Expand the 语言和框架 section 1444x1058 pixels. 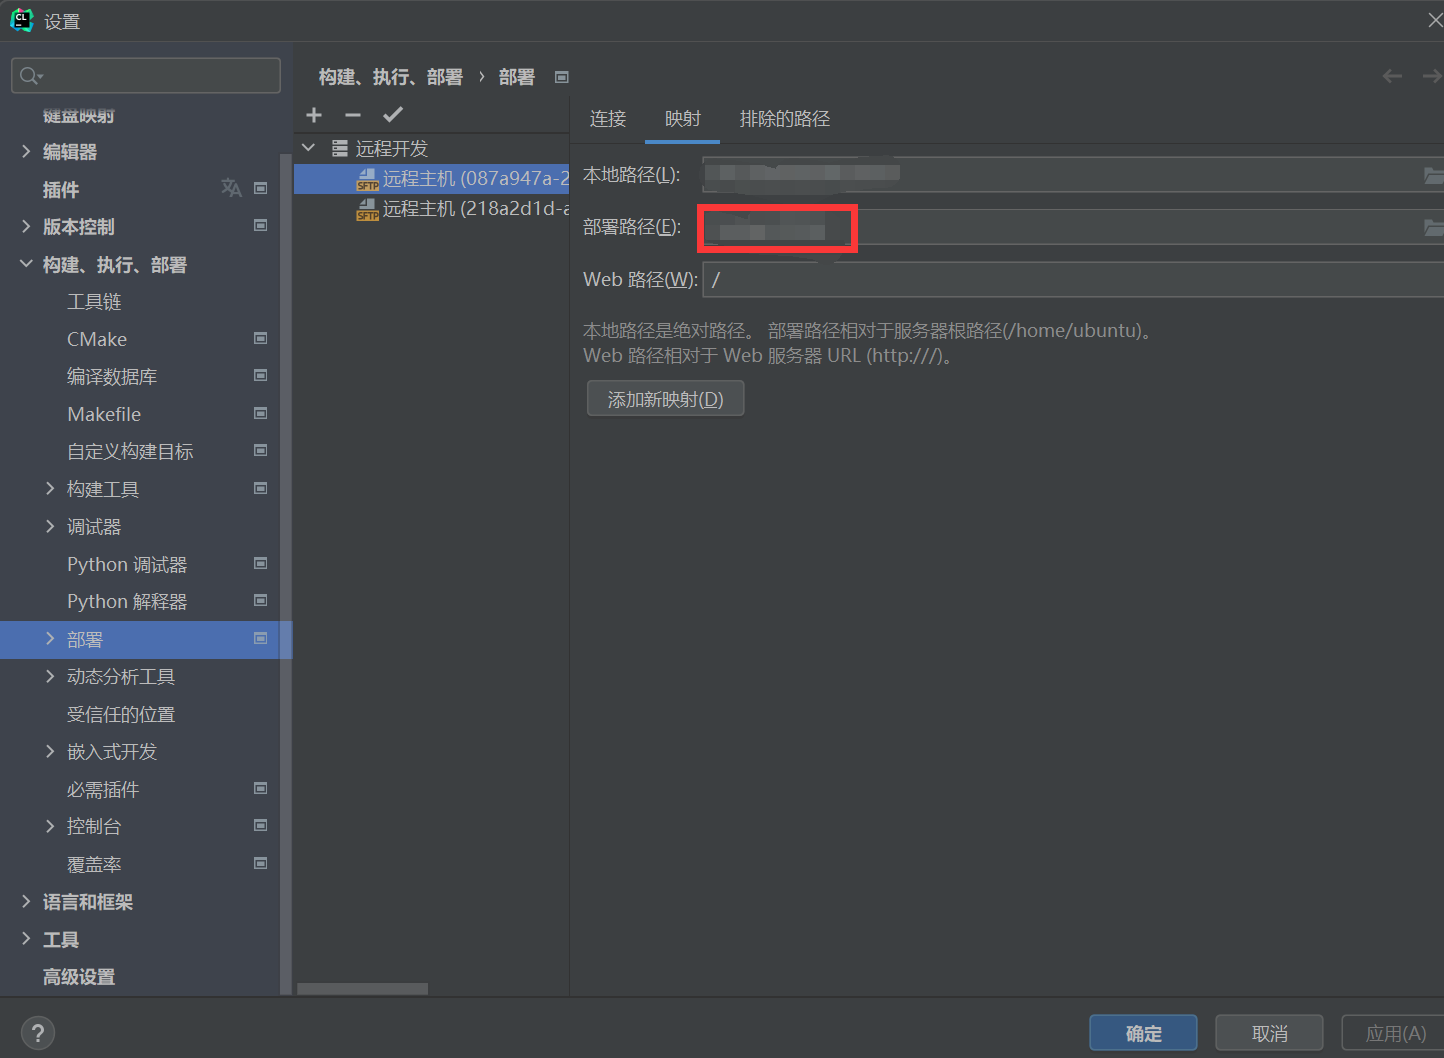(26, 901)
